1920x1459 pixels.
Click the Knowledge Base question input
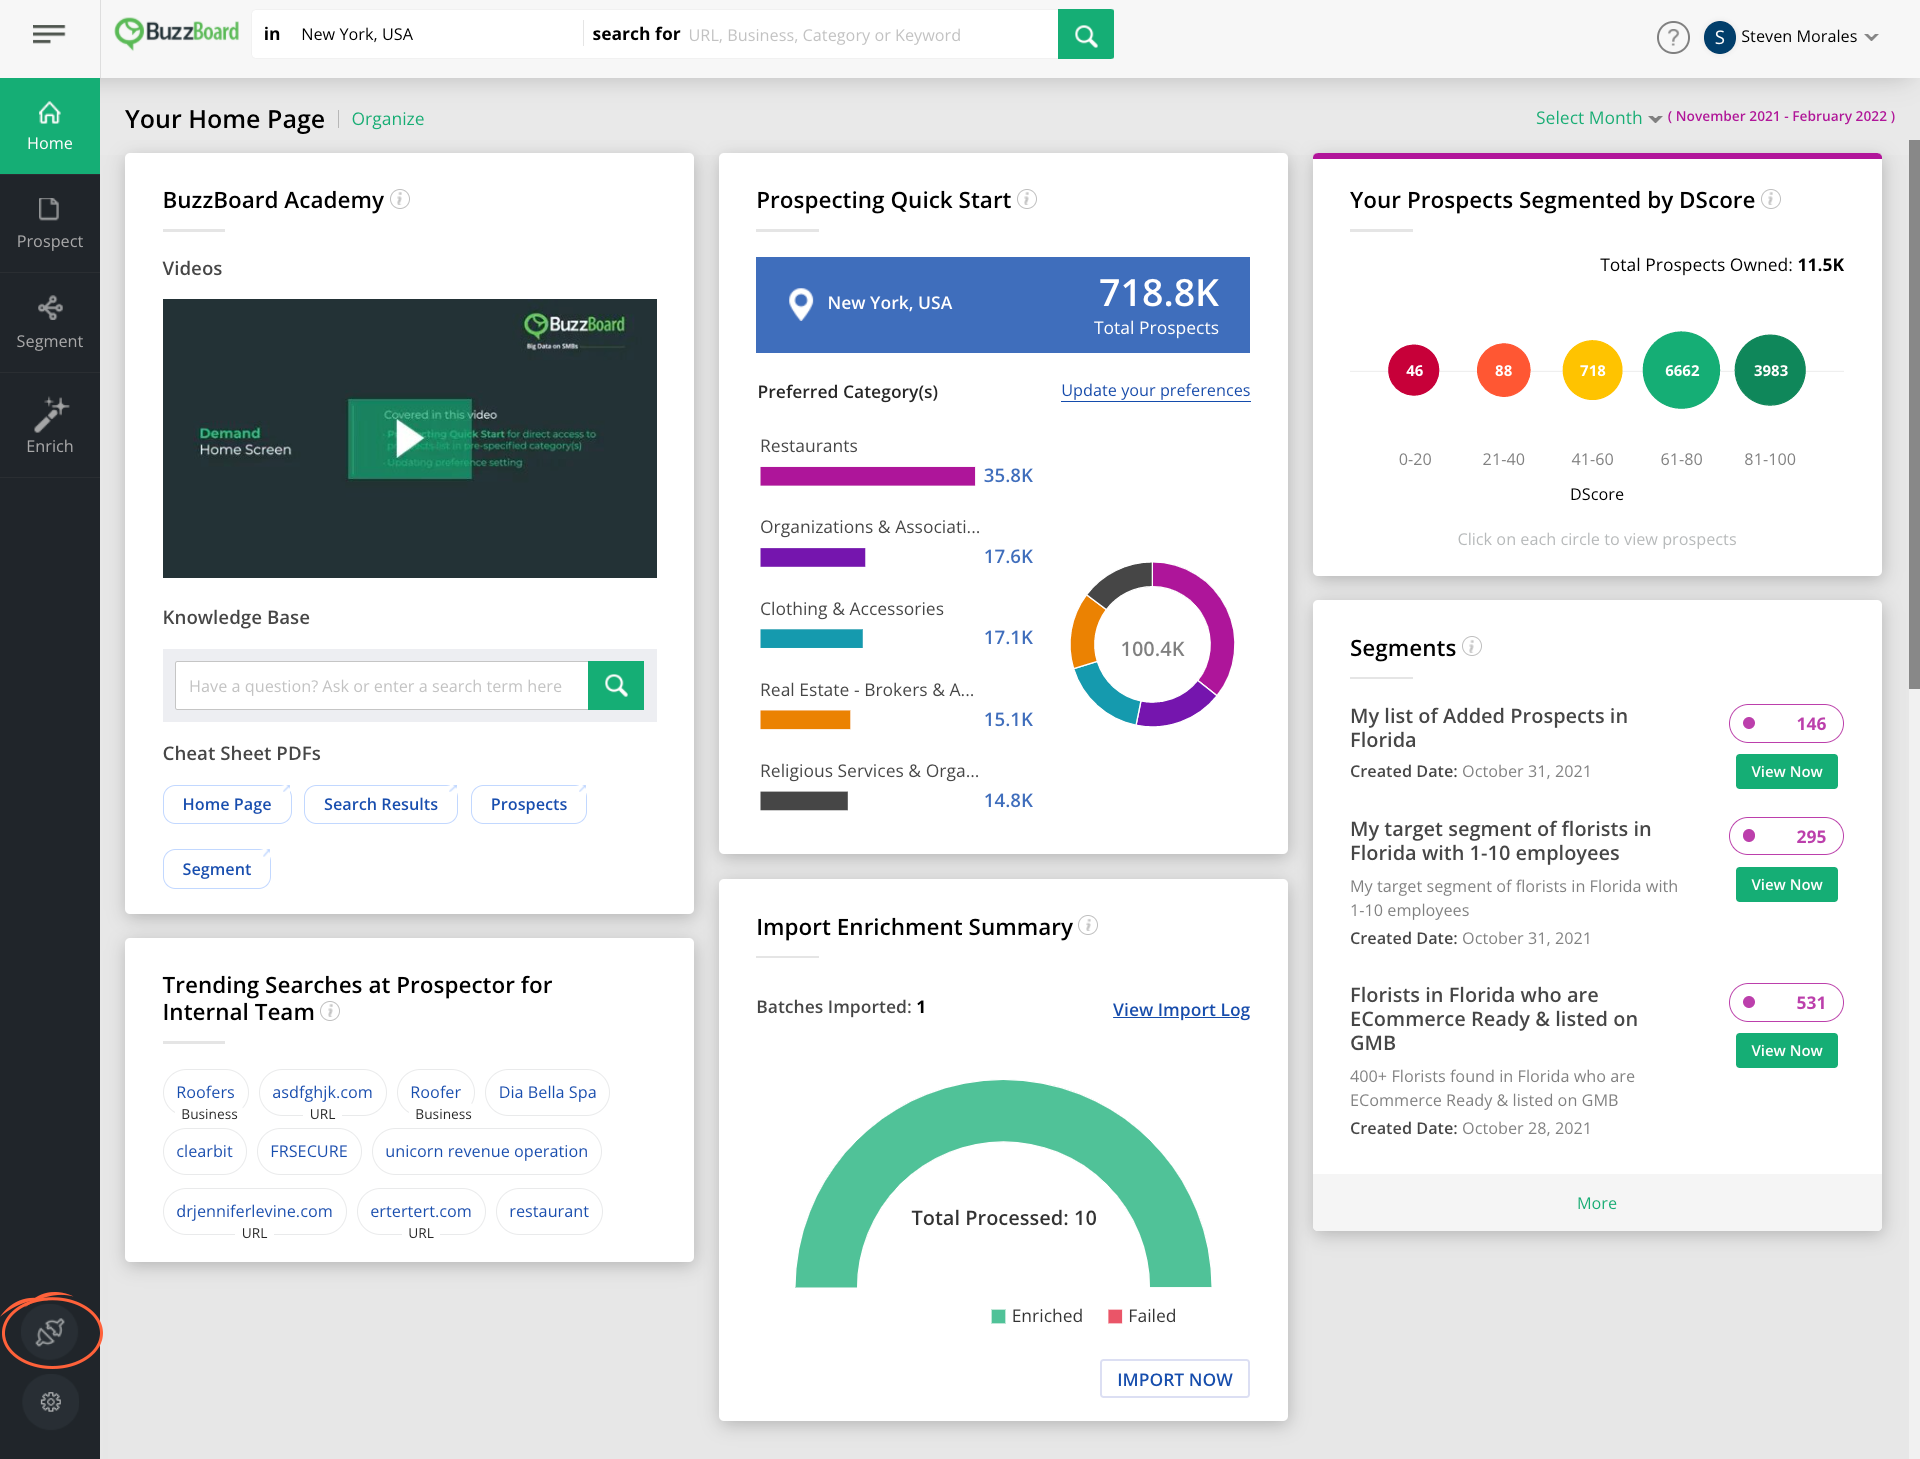click(381, 685)
